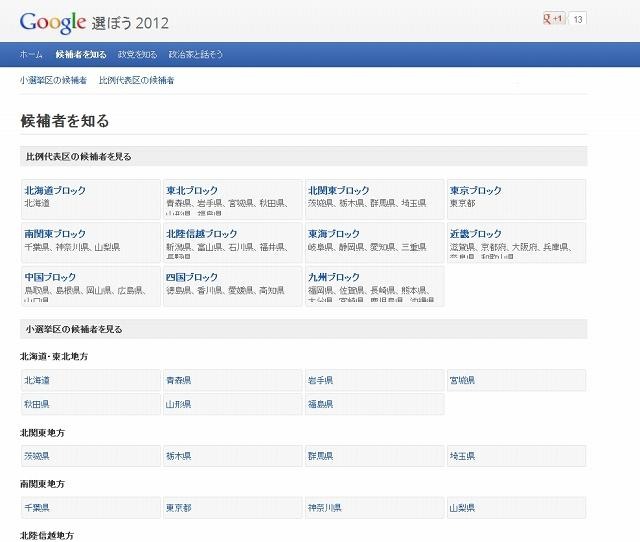Viewport: 640px width, 542px height.
Task: Click the +1 count bubble showing 13
Action: click(578, 19)
